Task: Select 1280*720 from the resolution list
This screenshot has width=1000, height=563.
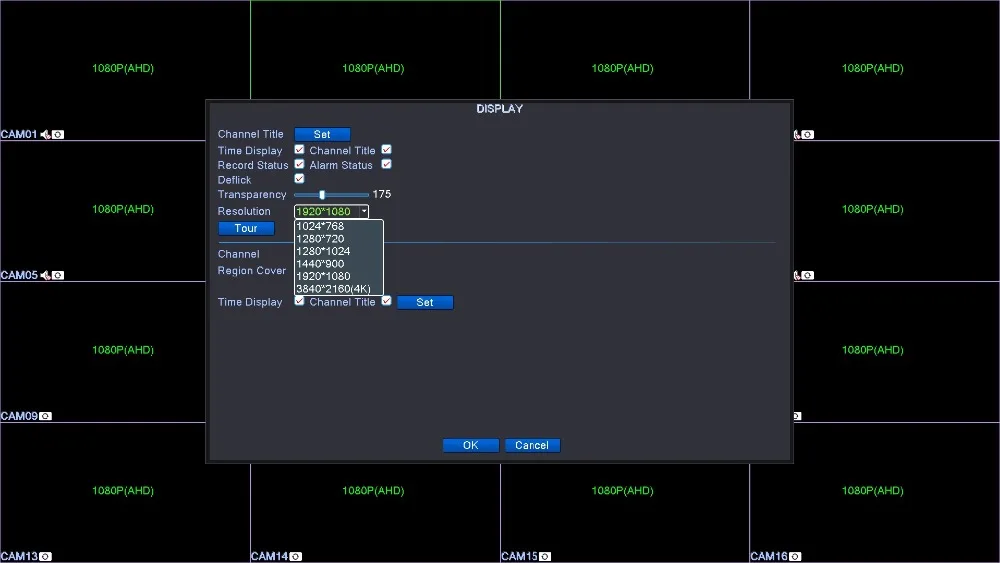Action: coord(339,239)
